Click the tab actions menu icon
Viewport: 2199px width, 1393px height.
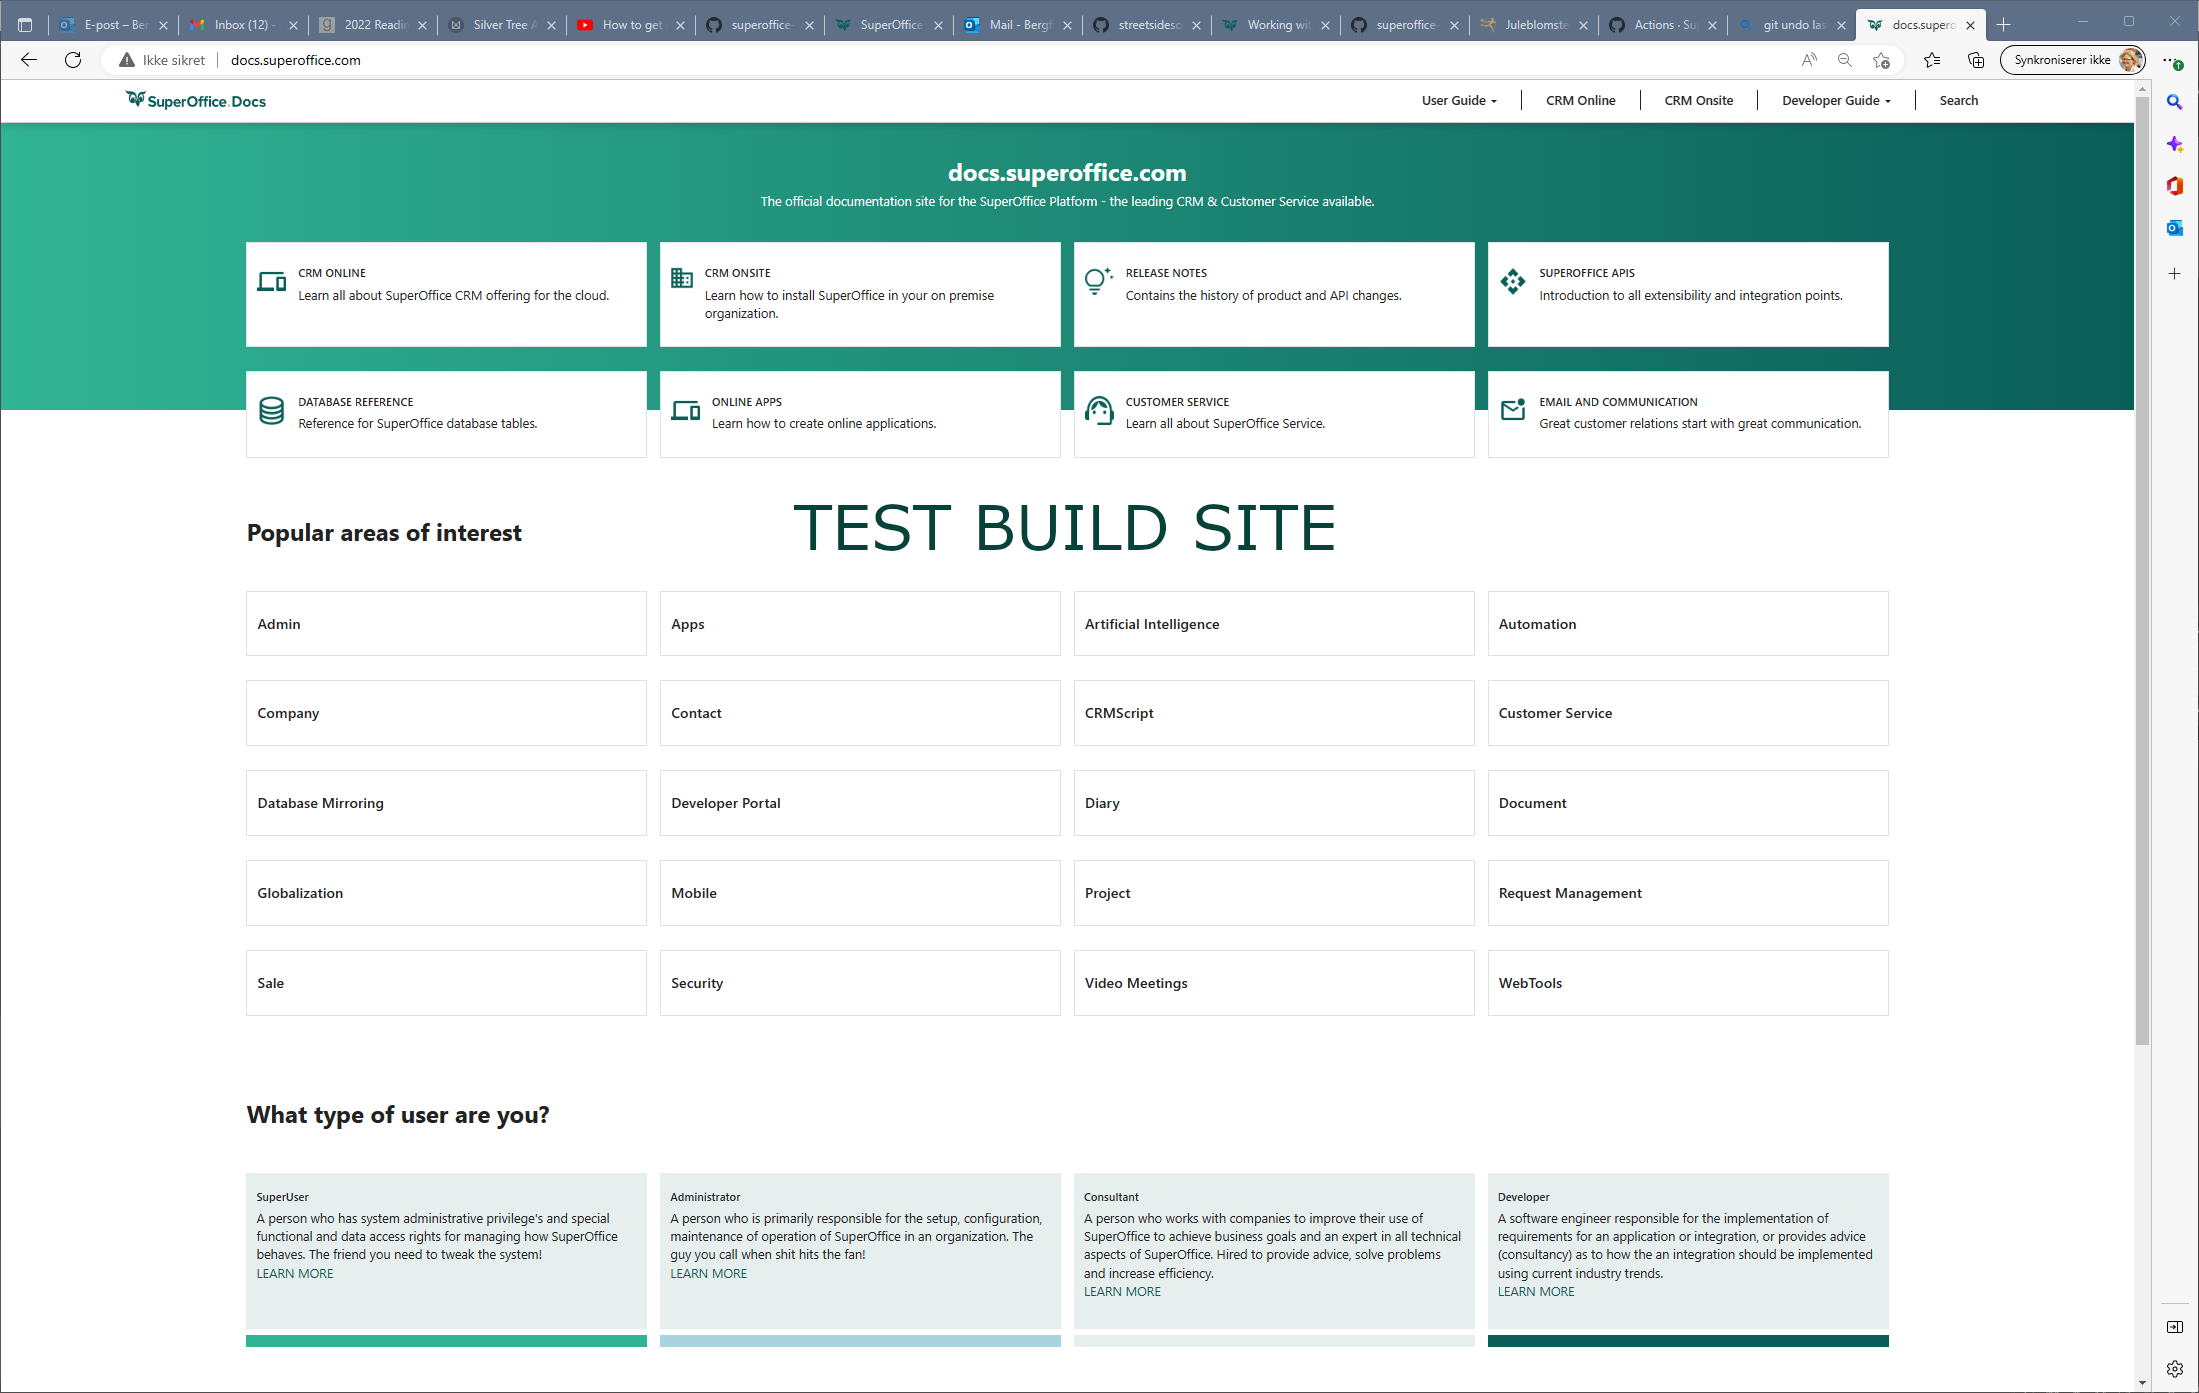(x=25, y=25)
